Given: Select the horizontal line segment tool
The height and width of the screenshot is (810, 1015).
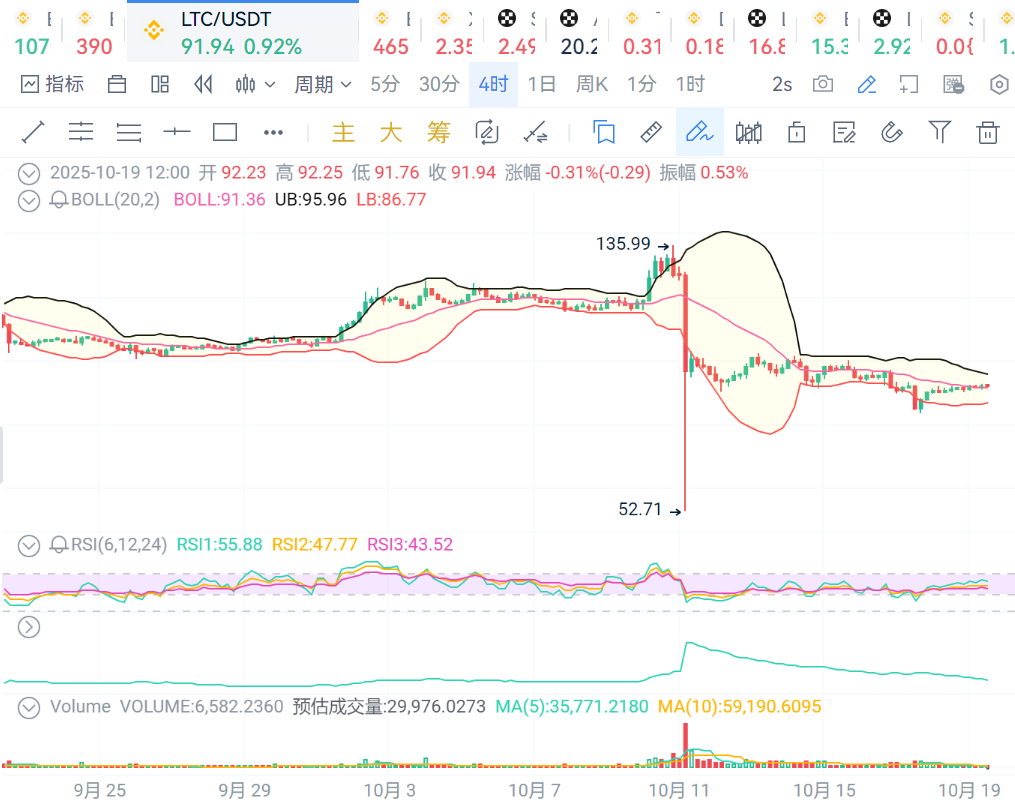Looking at the screenshot, I should pos(177,132).
